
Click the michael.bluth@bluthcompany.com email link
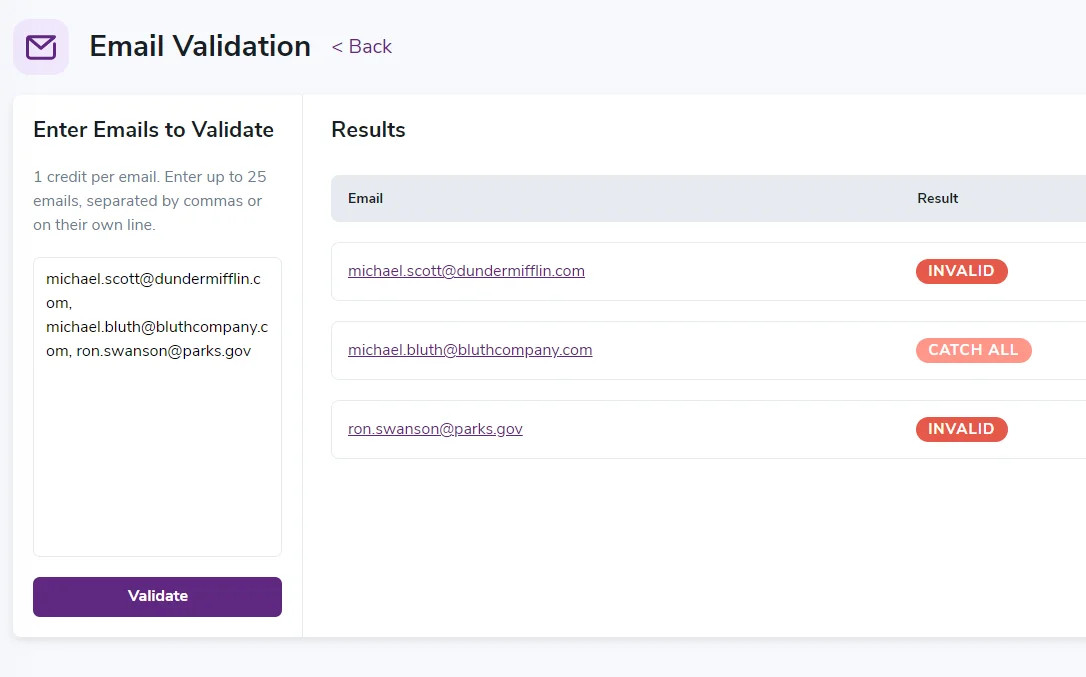(469, 350)
